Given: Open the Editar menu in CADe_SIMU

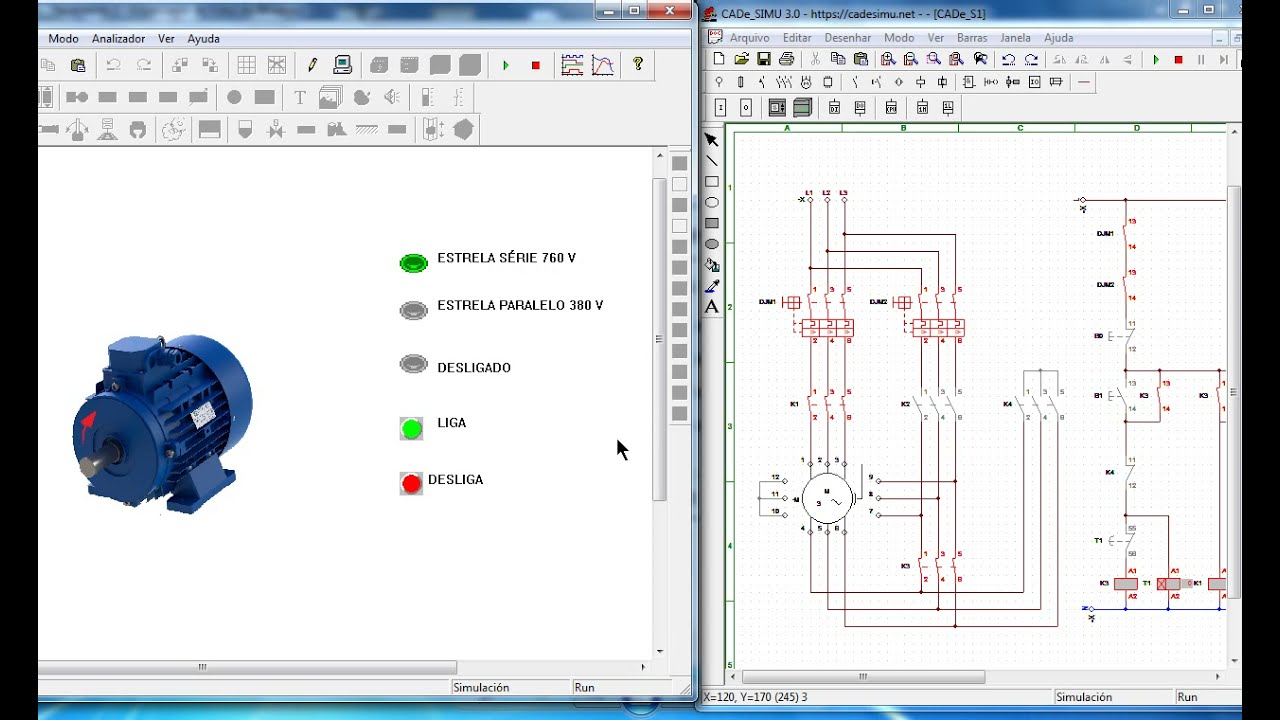Looking at the screenshot, I should [797, 38].
